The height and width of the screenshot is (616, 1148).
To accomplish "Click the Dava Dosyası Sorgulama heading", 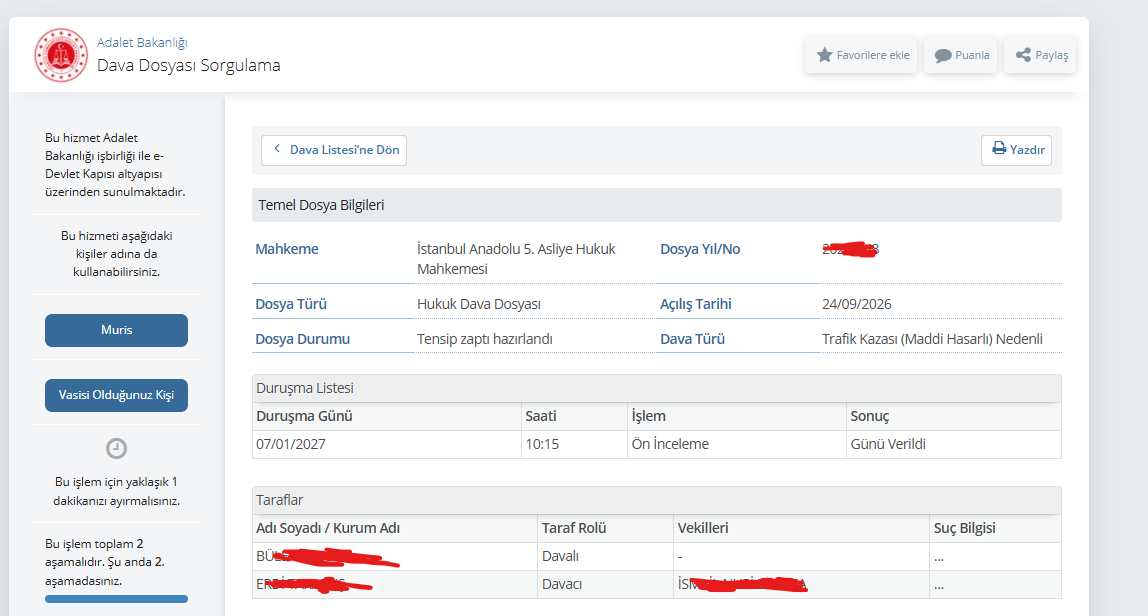I will (x=189, y=65).
